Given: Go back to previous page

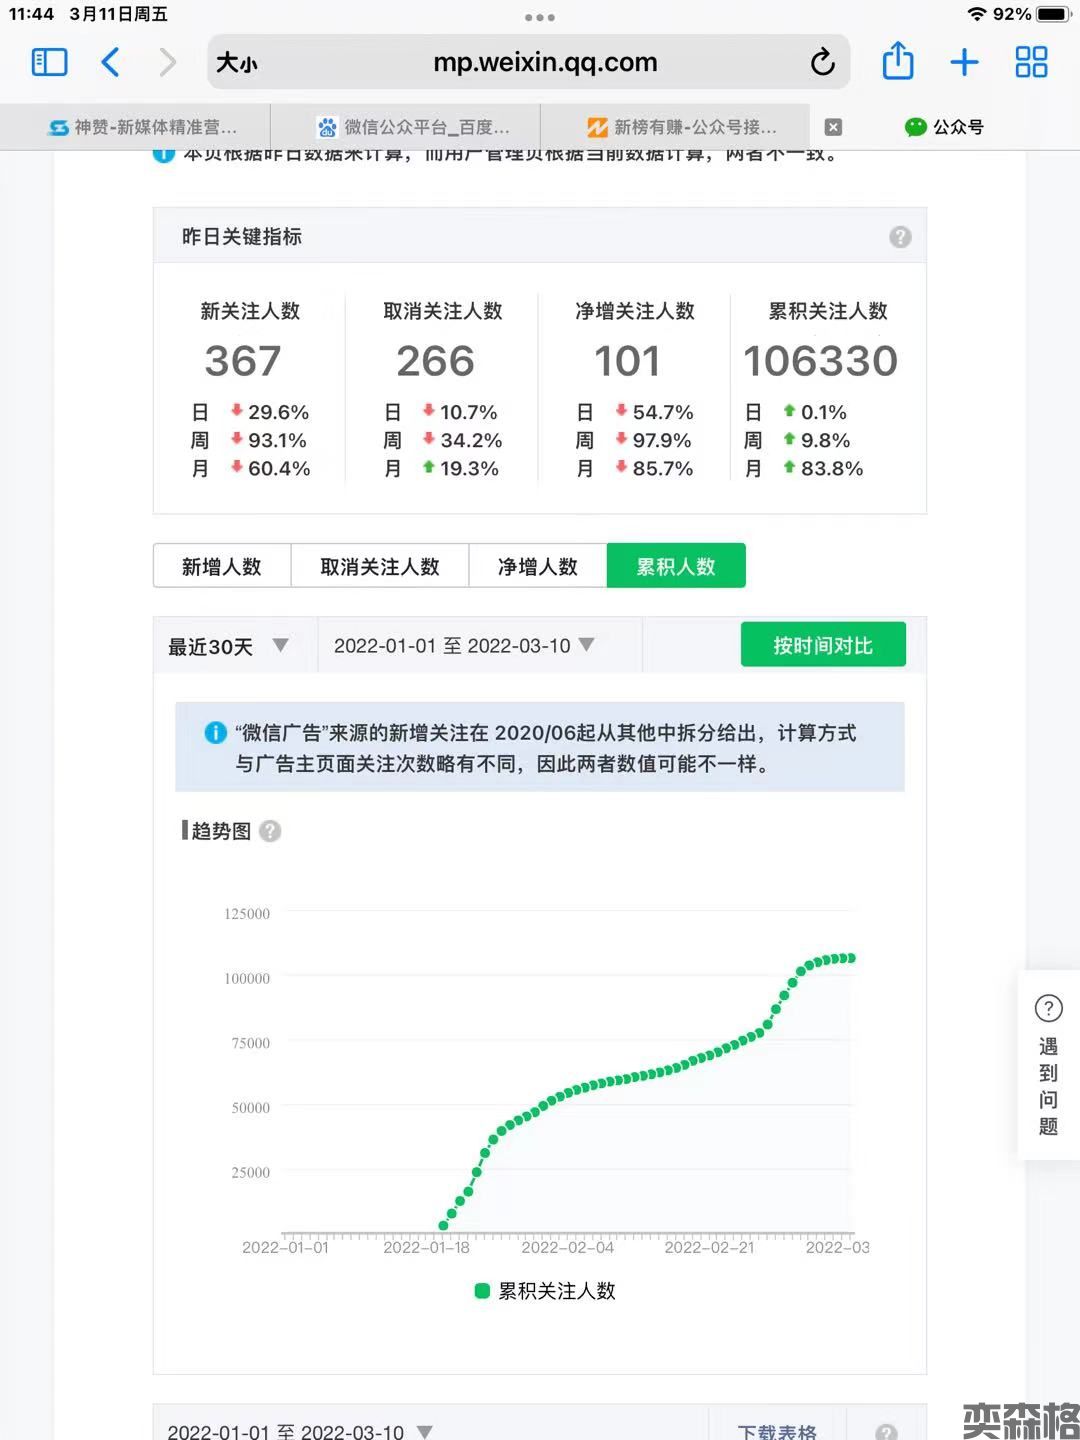Looking at the screenshot, I should (x=111, y=62).
